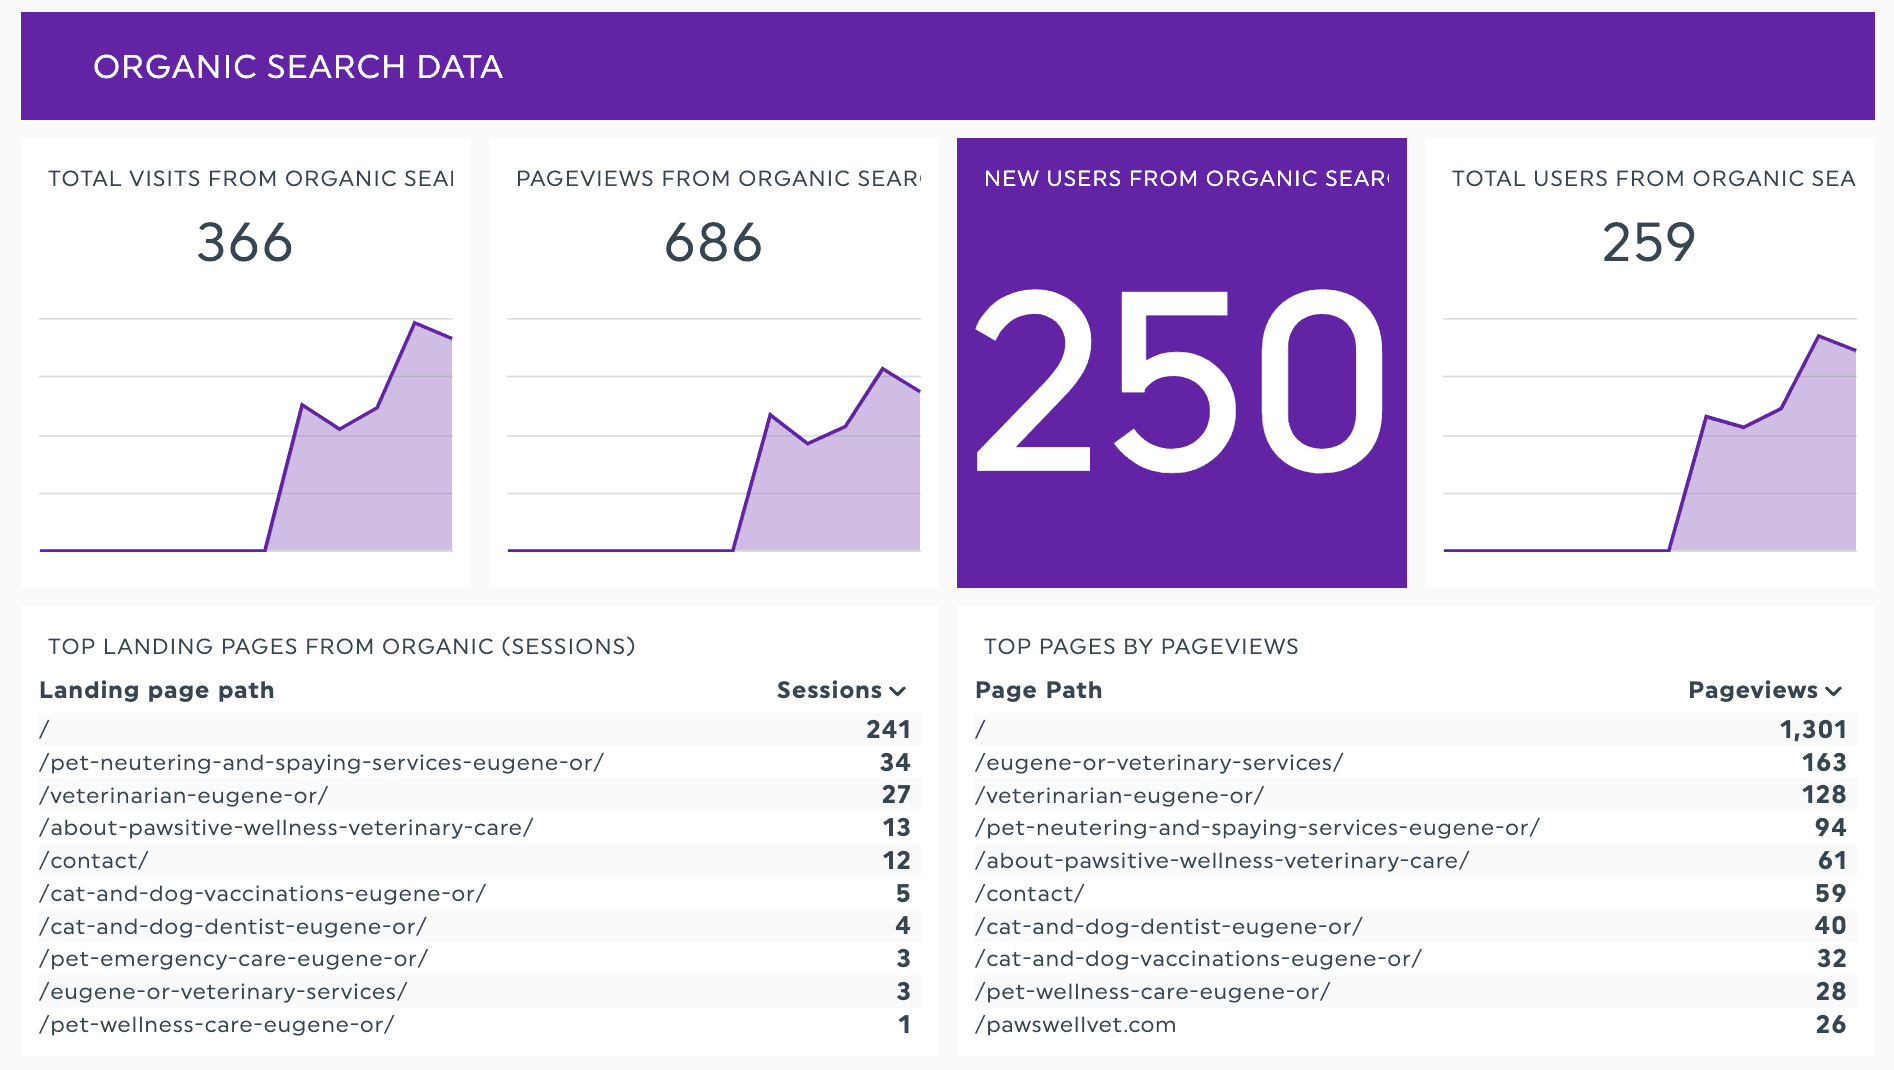
Task: Click the Landing page path column header
Action: click(157, 690)
